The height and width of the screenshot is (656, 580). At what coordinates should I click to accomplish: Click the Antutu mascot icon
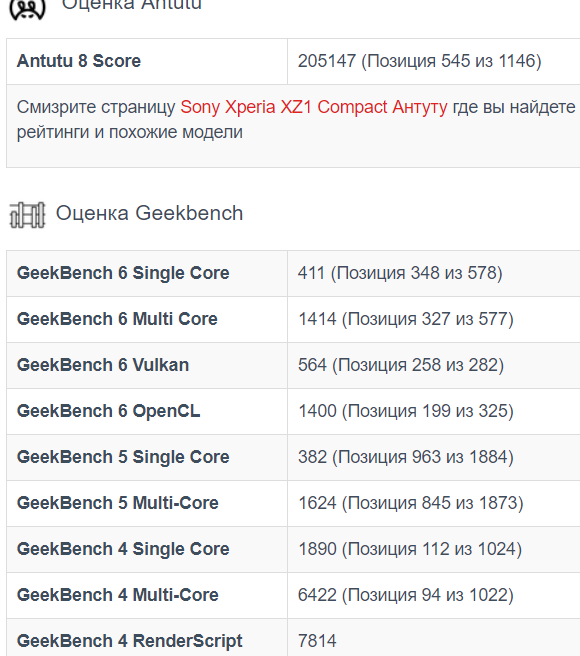(x=27, y=8)
